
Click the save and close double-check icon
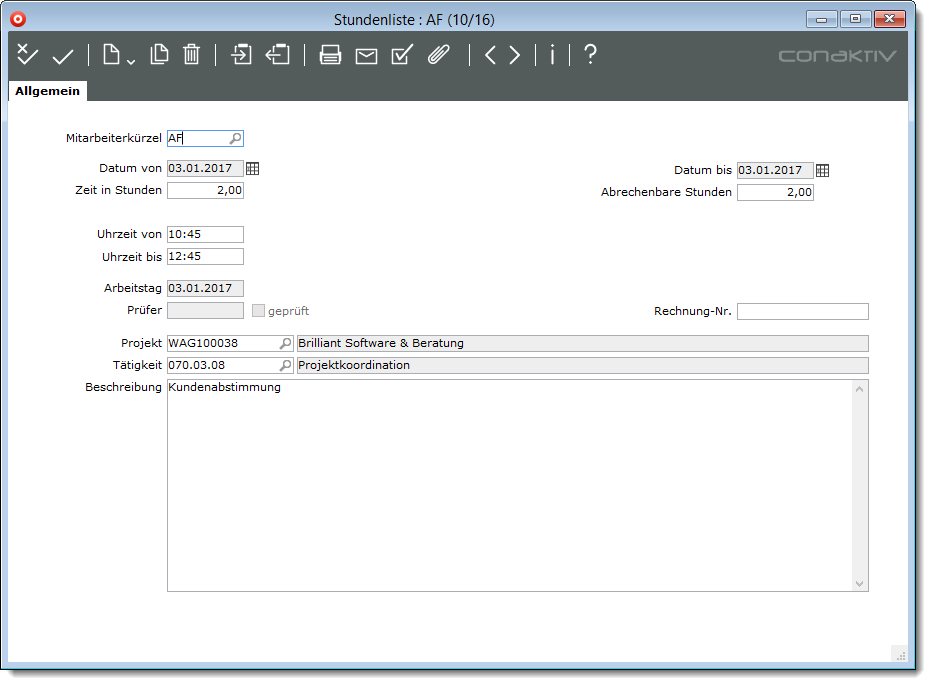tap(27, 55)
